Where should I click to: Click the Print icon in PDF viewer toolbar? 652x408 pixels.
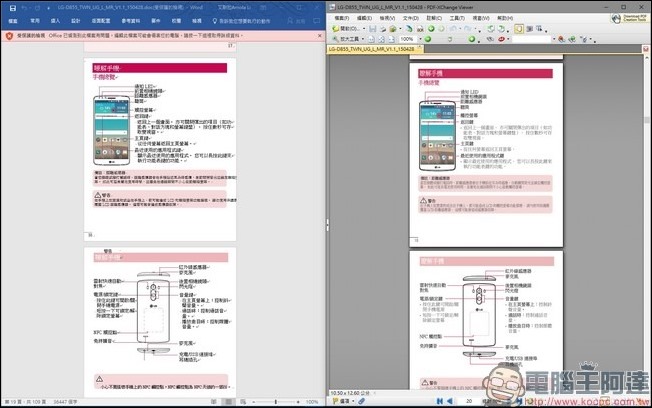383,29
